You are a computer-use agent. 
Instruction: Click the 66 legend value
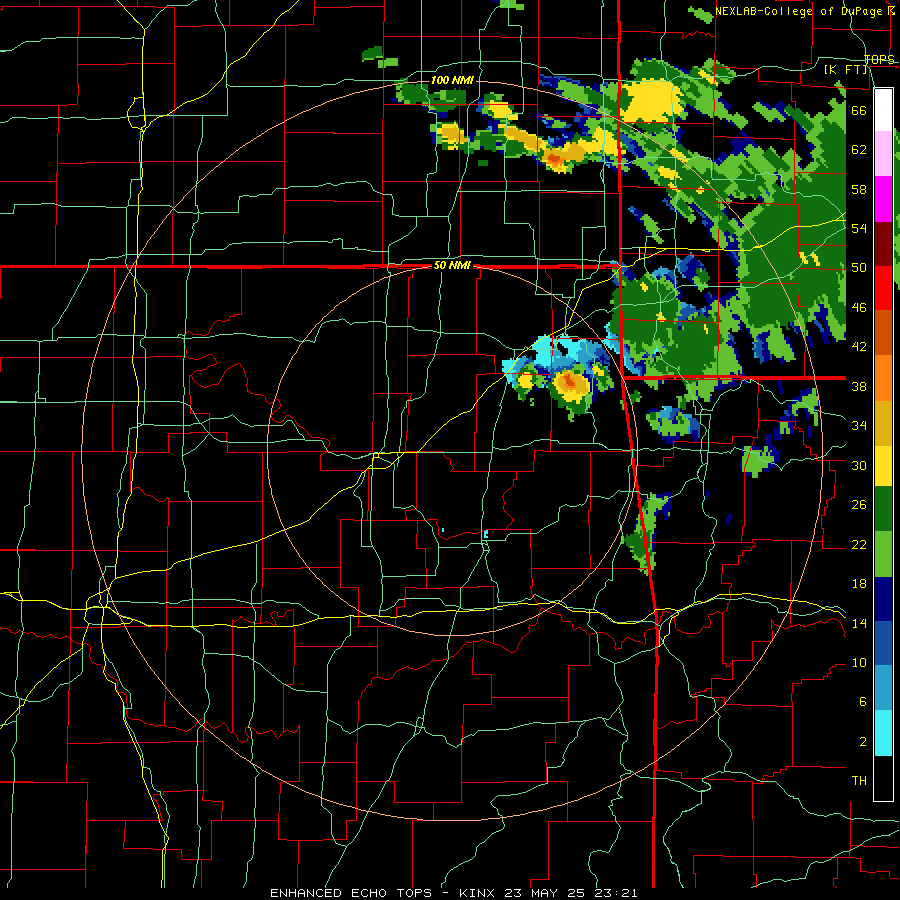[859, 110]
